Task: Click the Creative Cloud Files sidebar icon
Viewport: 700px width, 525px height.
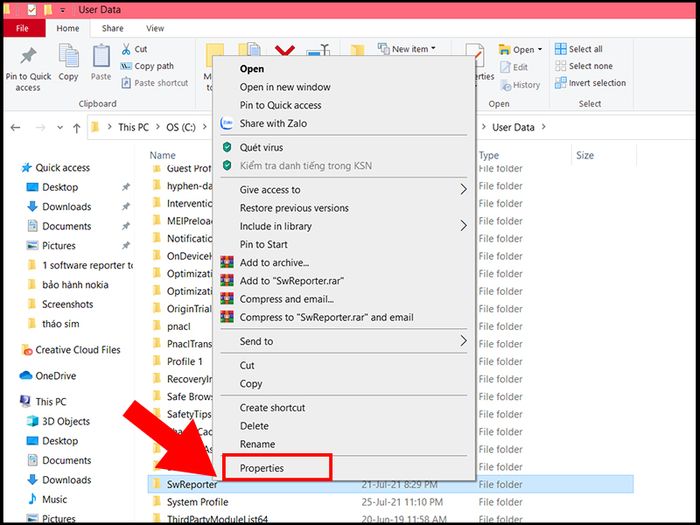Action: pyautogui.click(x=26, y=350)
